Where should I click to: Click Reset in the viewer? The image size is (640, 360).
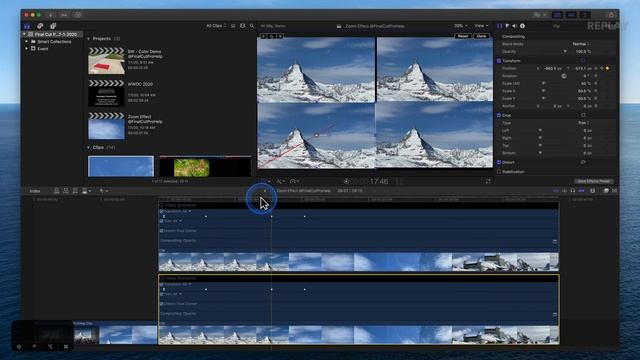click(462, 36)
